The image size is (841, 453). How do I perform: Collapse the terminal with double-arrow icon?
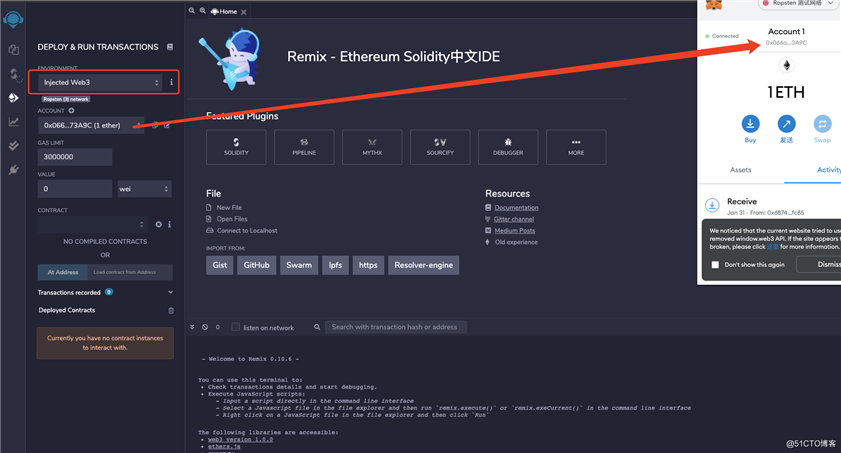tap(192, 327)
